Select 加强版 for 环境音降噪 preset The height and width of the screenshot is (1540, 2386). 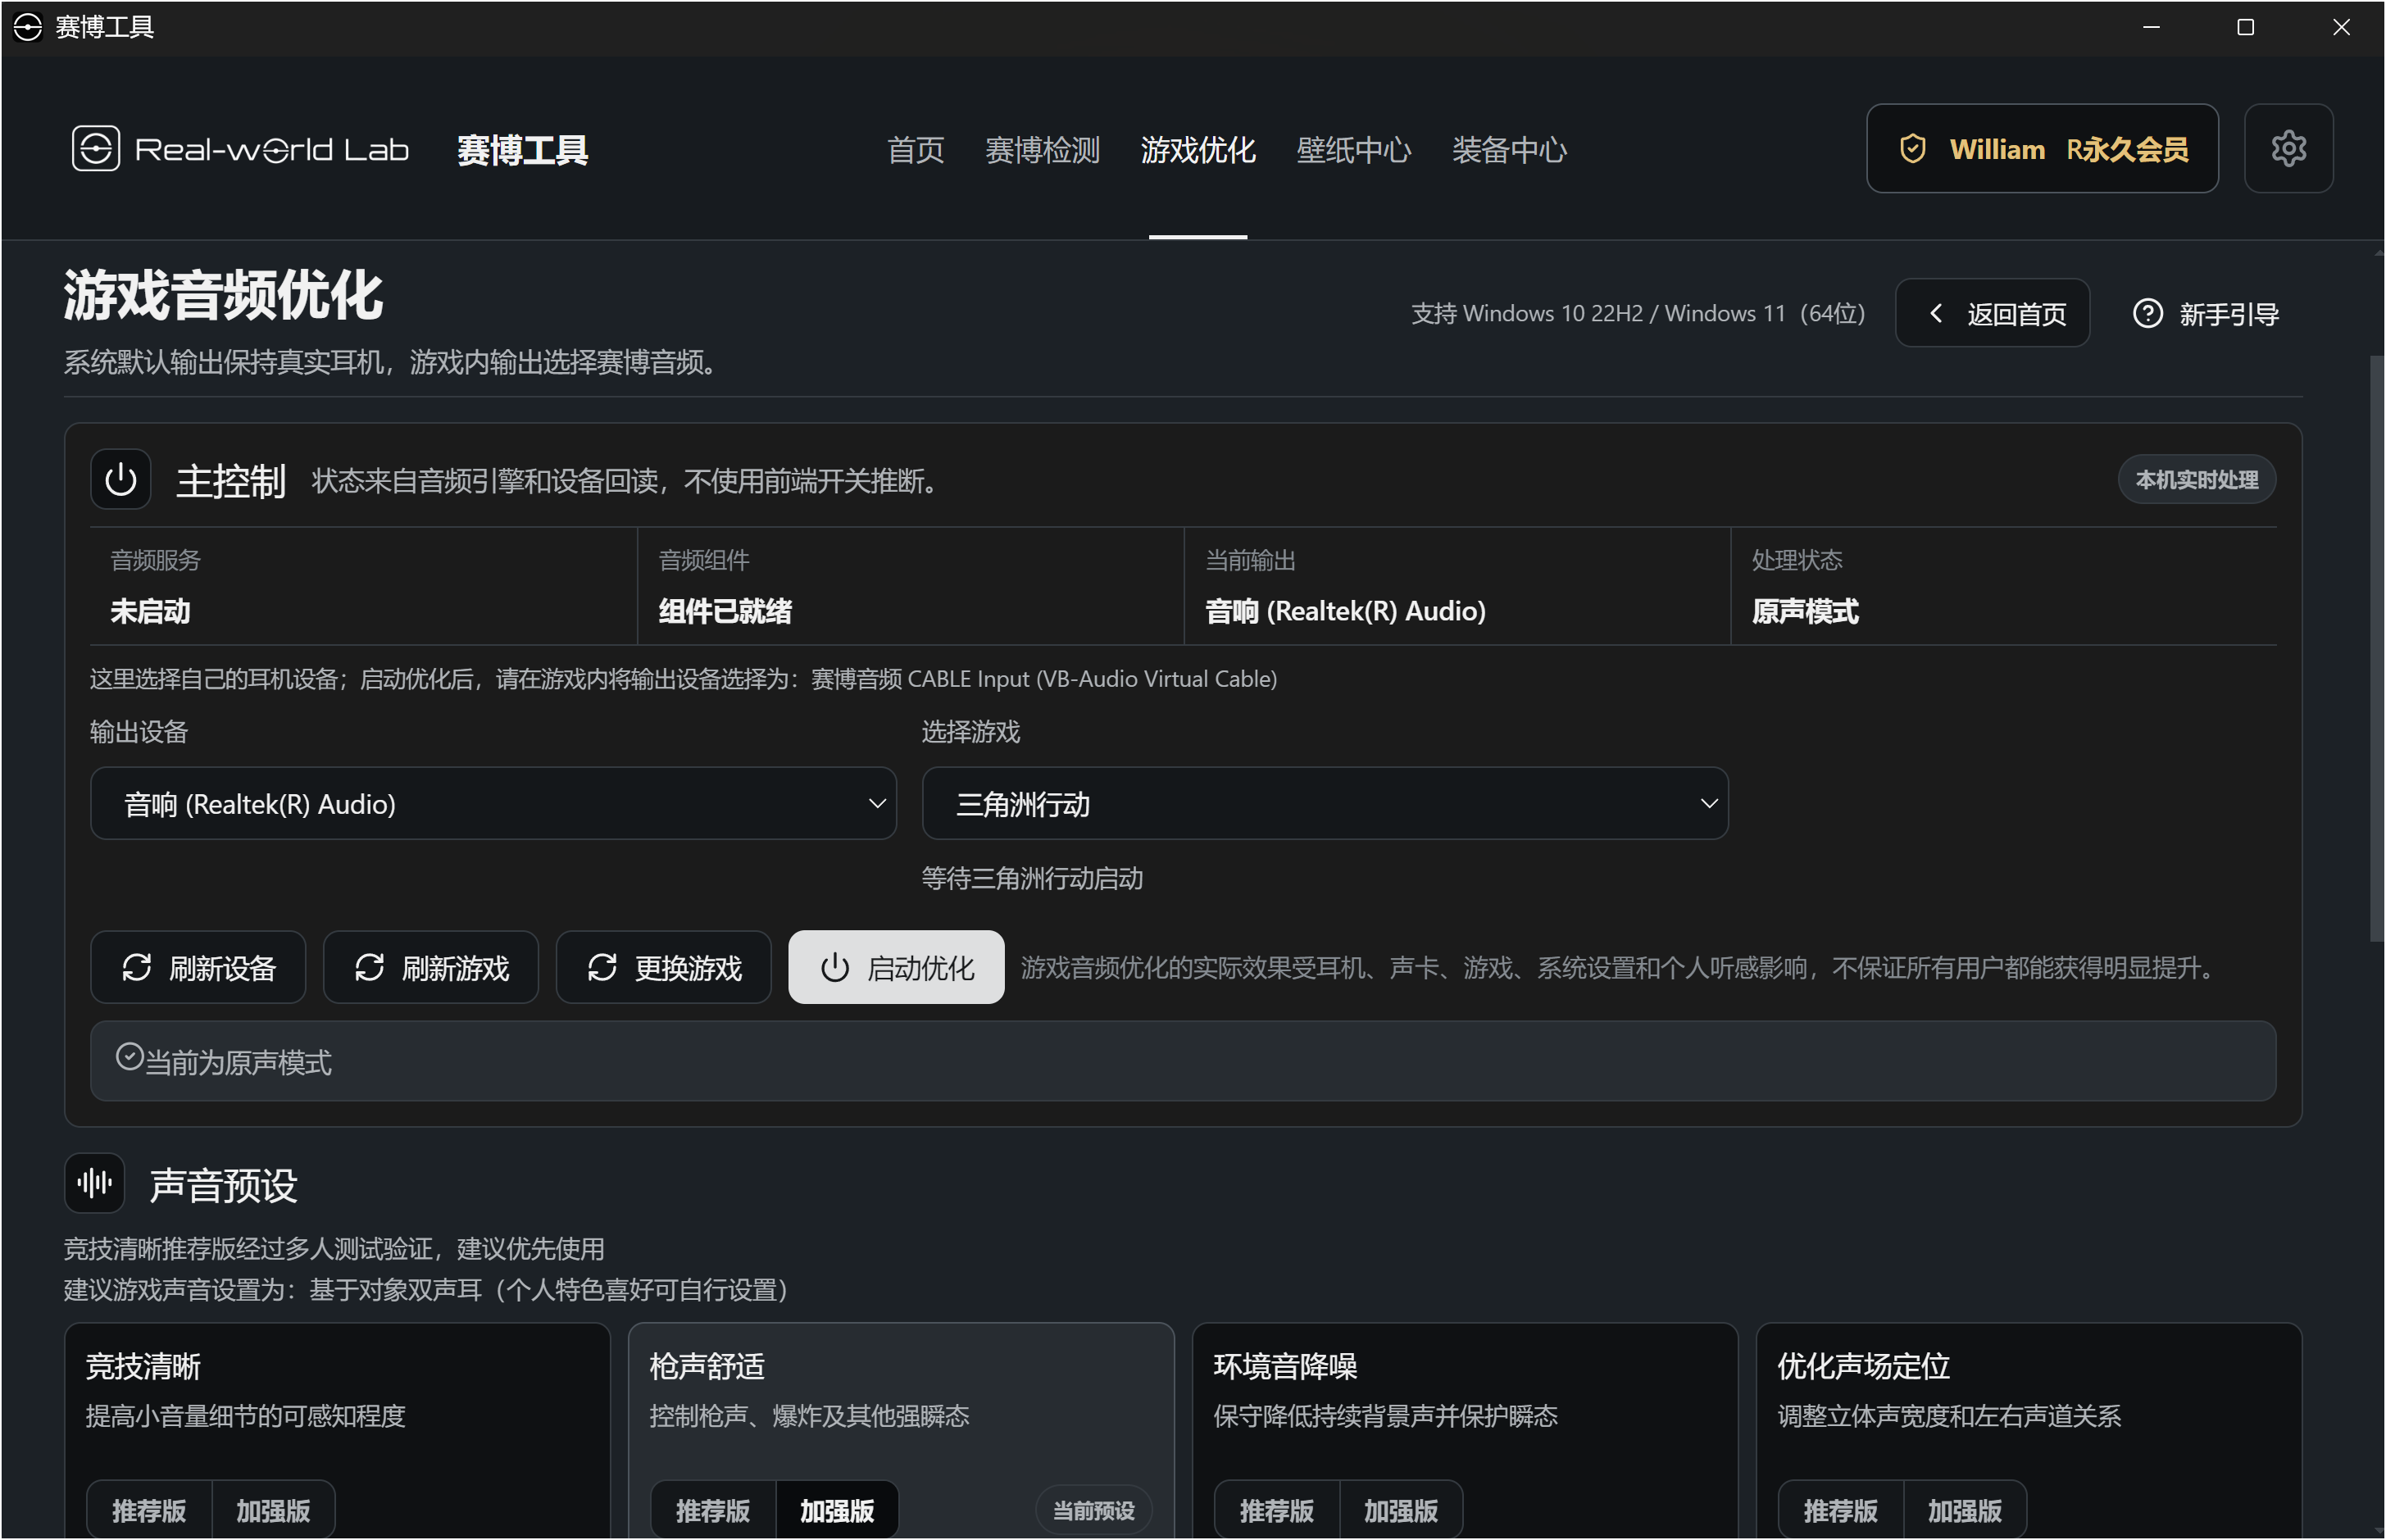click(1401, 1510)
